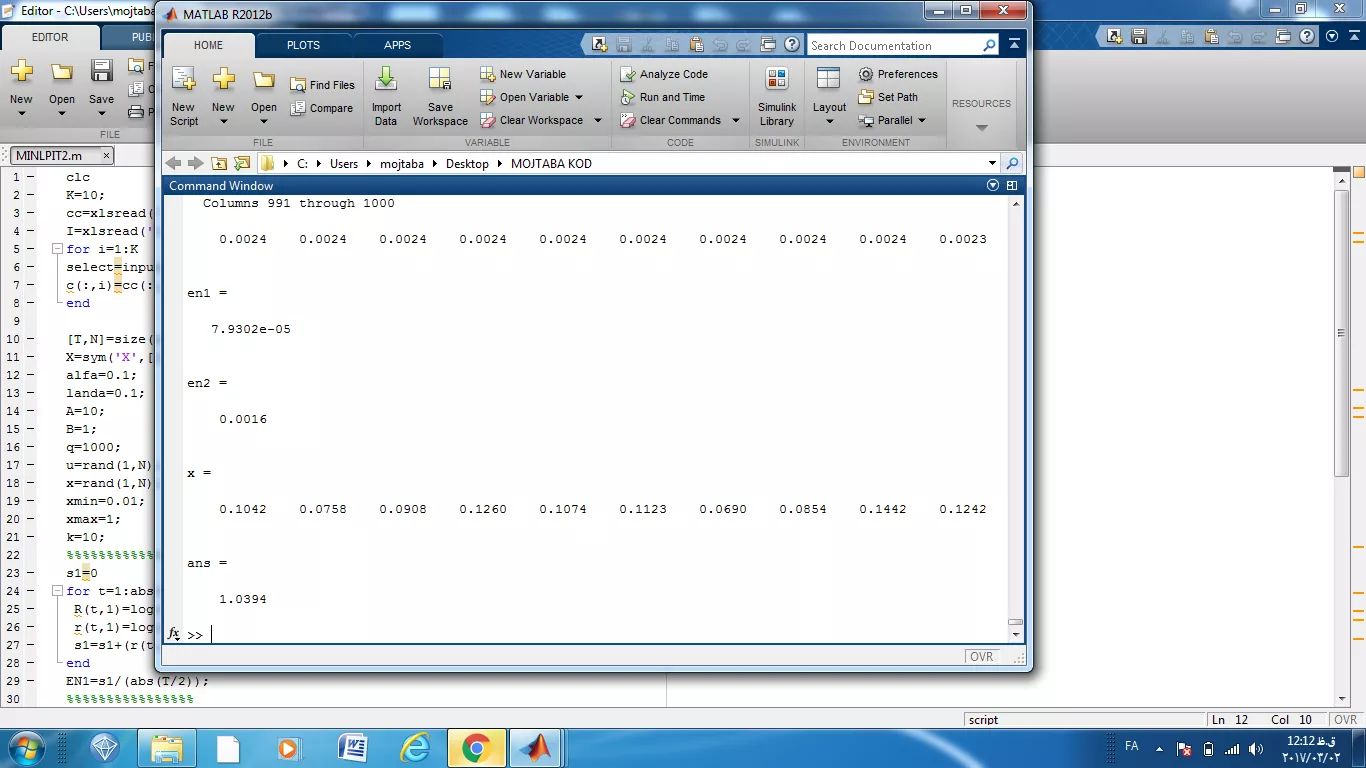Click the Find Files icon

pos(298,85)
